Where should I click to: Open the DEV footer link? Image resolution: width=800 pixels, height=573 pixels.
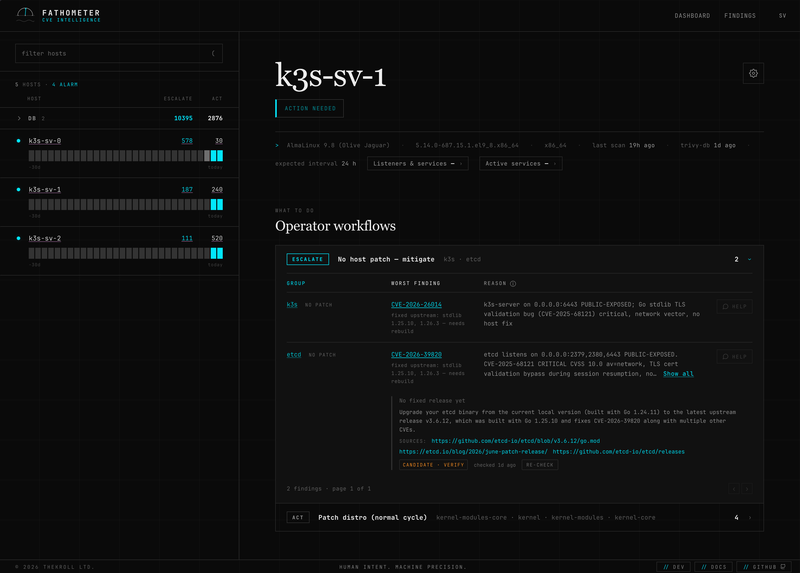[673, 567]
